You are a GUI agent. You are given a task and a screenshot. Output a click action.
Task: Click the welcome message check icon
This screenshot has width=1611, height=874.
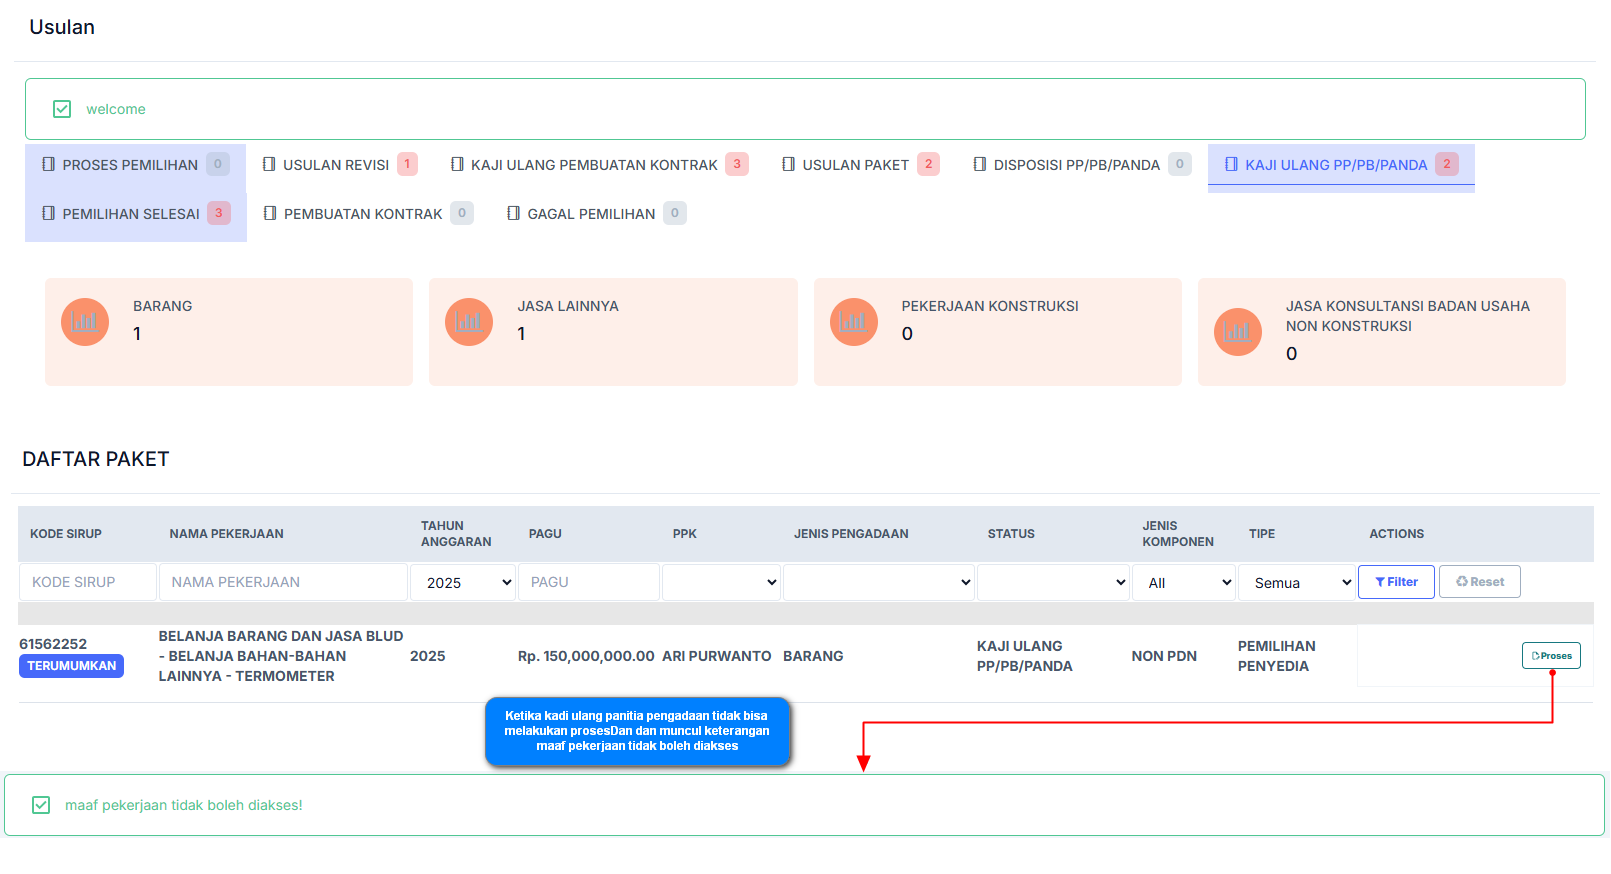tap(62, 109)
